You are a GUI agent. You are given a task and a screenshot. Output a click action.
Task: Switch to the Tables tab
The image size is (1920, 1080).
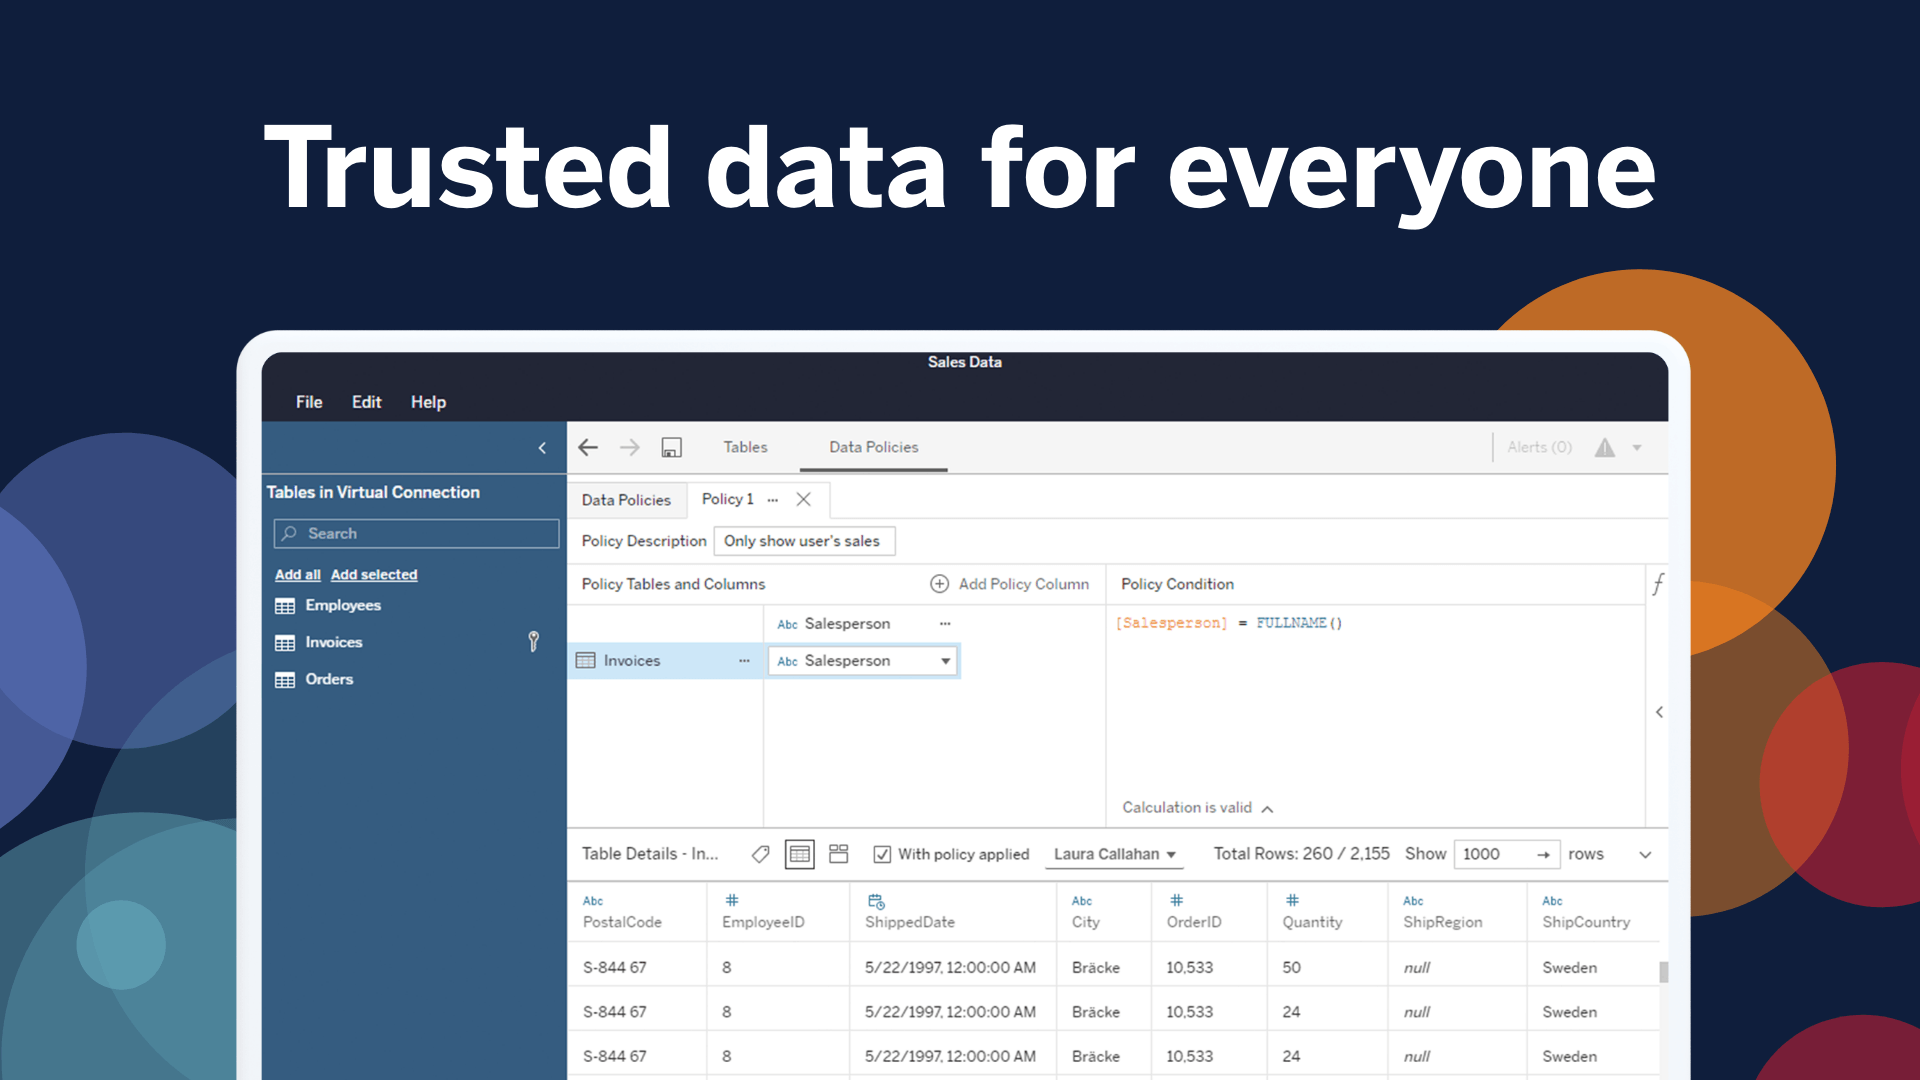745,447
